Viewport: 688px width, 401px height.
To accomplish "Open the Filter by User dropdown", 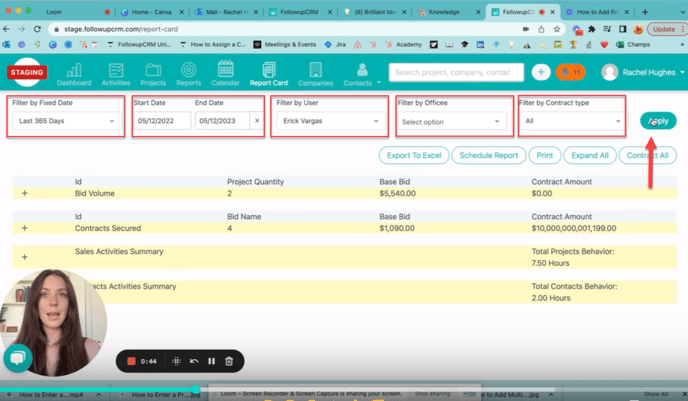I will (x=331, y=121).
